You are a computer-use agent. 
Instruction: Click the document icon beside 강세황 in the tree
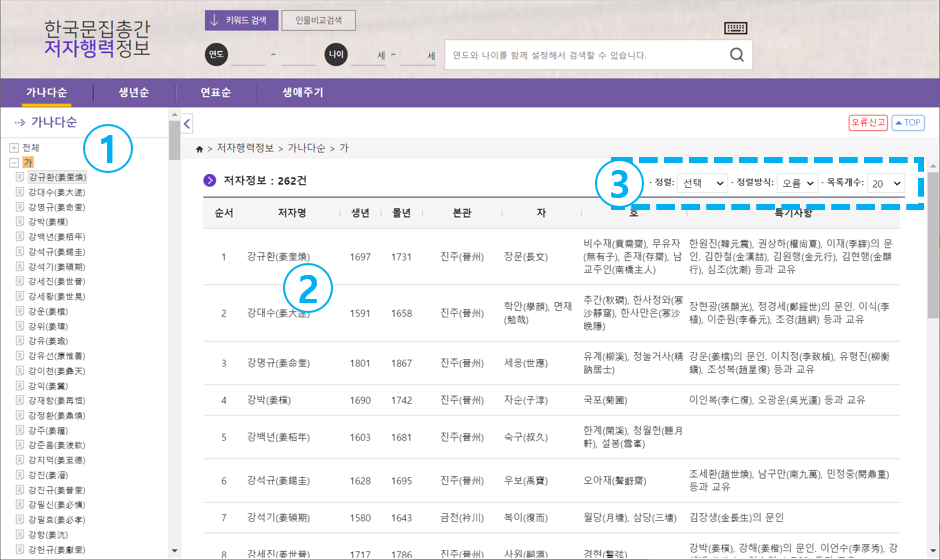point(20,296)
